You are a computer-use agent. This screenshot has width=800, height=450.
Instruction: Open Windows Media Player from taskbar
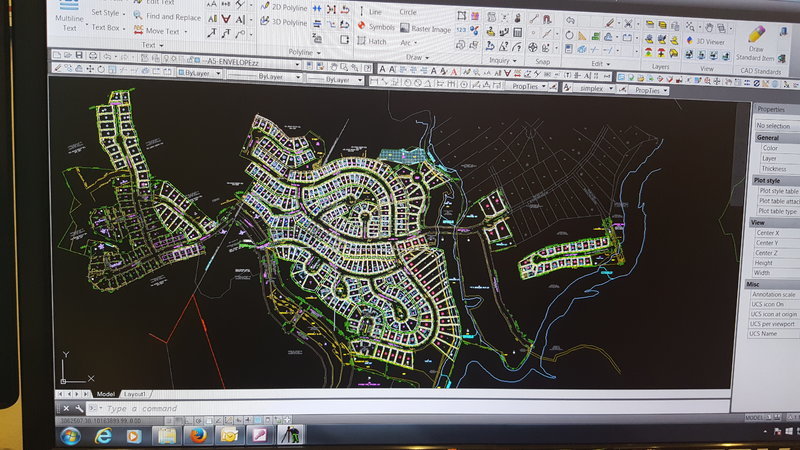134,436
